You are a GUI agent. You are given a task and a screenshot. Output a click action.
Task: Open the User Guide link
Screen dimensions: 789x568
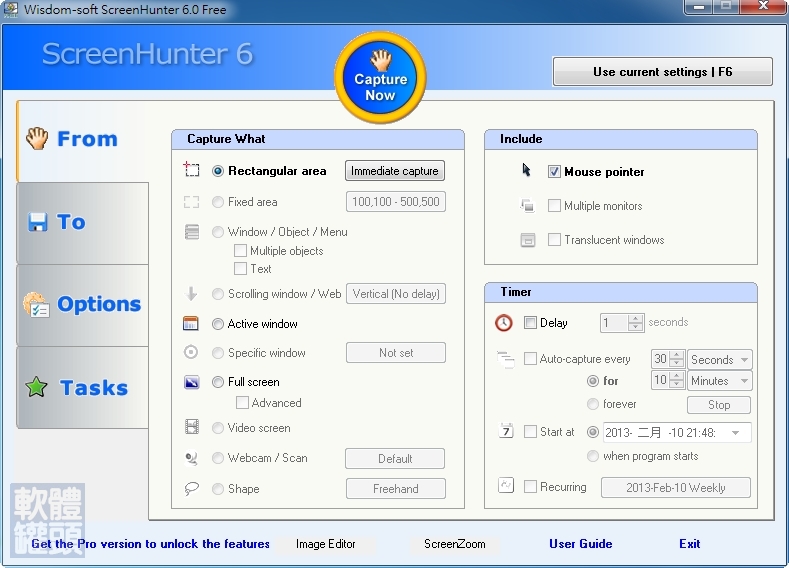coord(581,544)
